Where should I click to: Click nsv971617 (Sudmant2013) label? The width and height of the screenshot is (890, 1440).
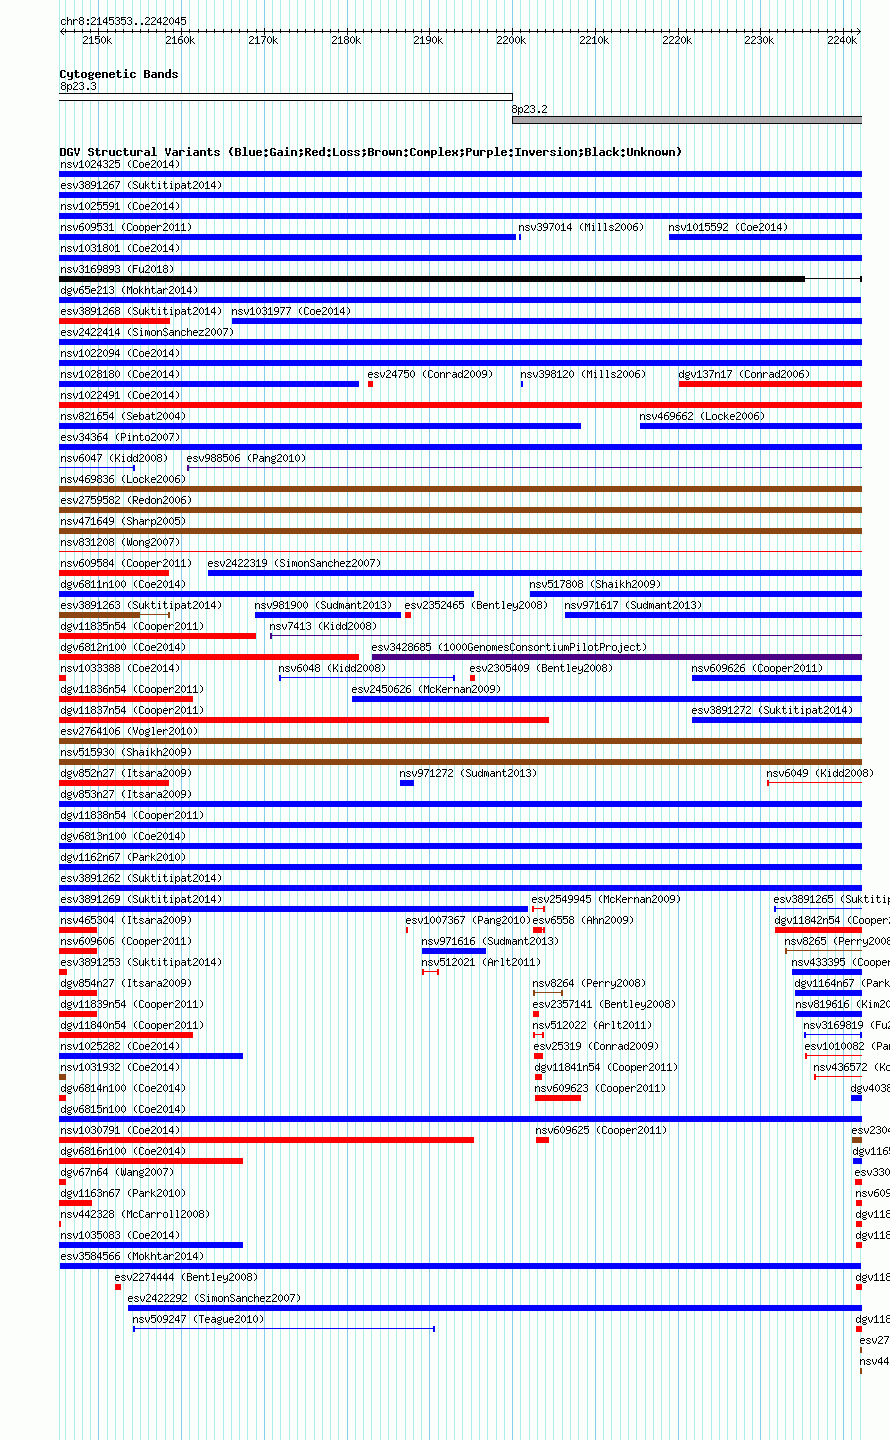[x=633, y=605]
